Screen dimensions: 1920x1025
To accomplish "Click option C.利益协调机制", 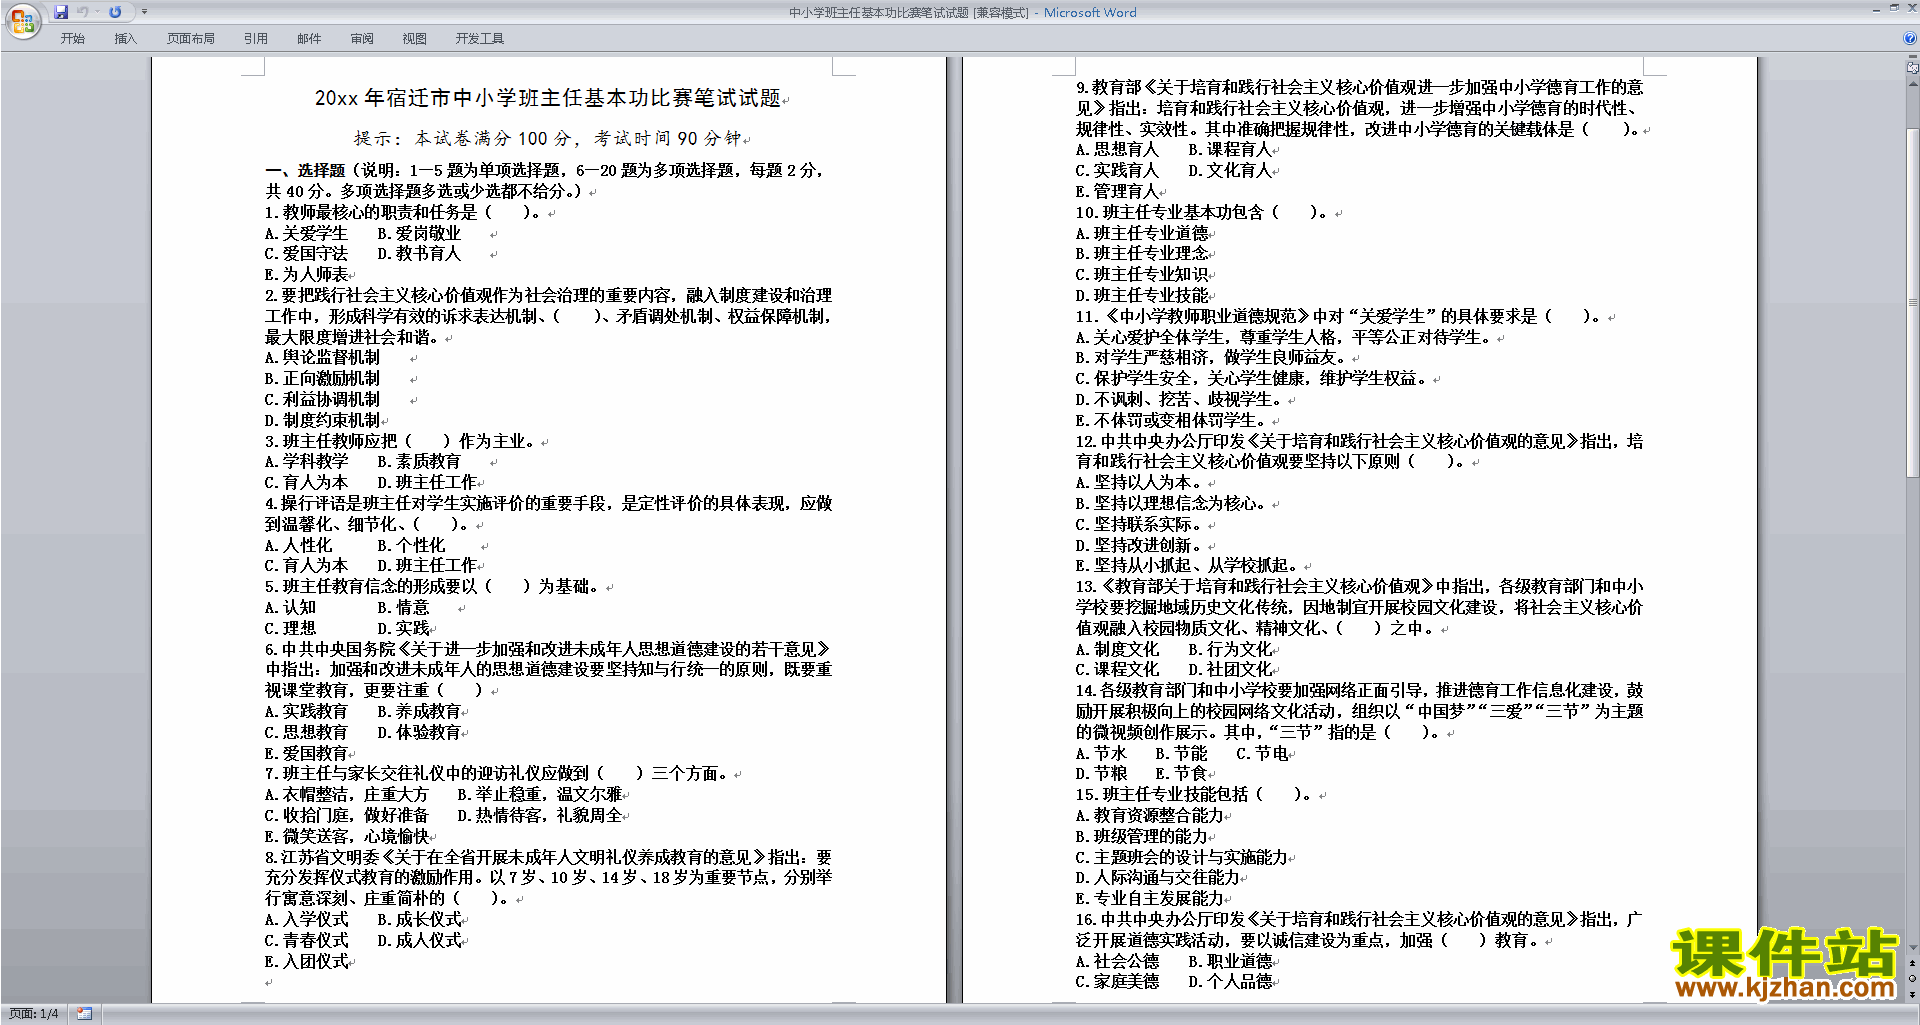I will coord(322,399).
